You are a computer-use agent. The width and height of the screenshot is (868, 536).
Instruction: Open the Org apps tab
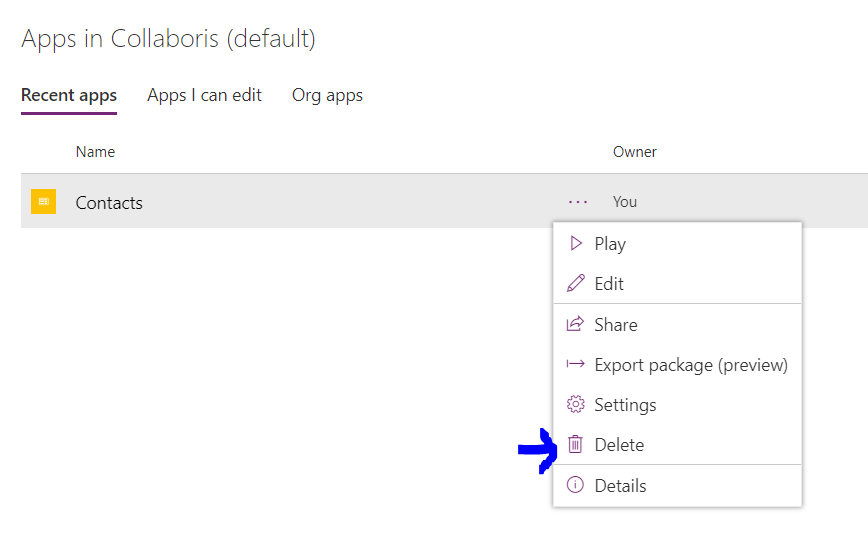point(327,96)
